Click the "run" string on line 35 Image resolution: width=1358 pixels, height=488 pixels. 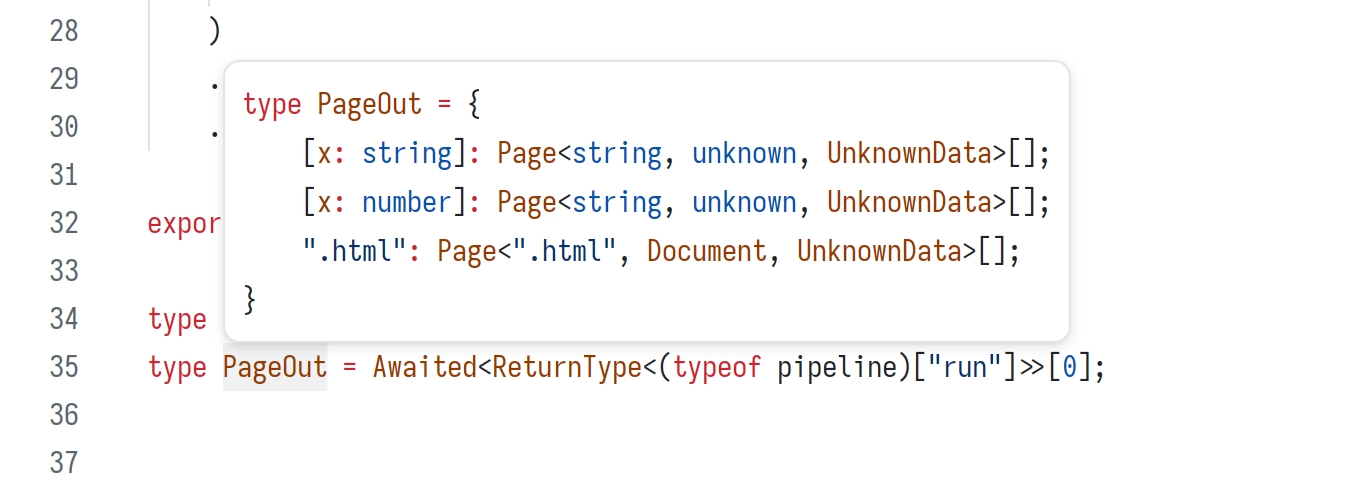tap(964, 367)
